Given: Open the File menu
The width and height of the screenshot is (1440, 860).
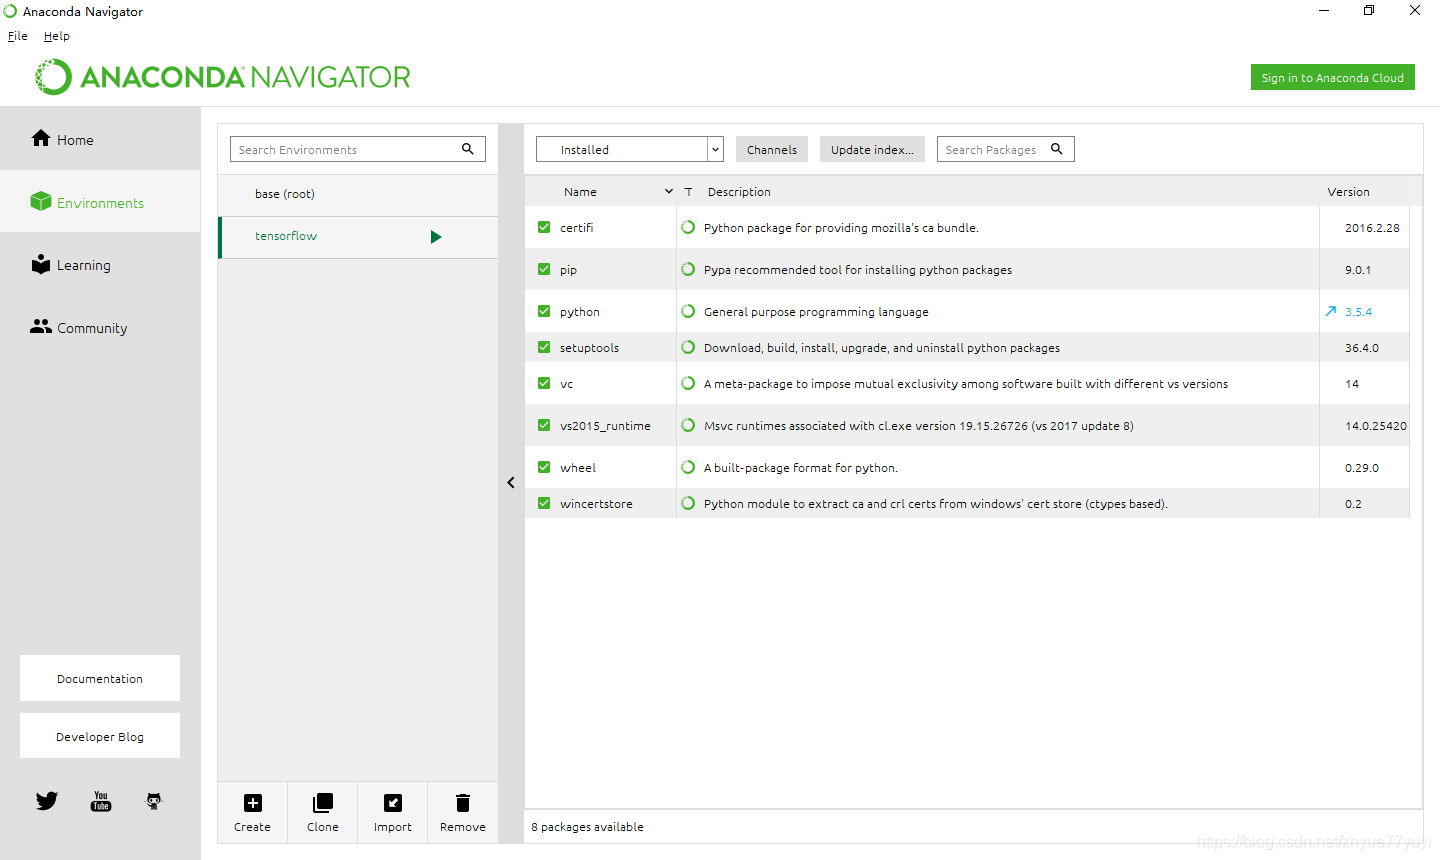Looking at the screenshot, I should (18, 36).
